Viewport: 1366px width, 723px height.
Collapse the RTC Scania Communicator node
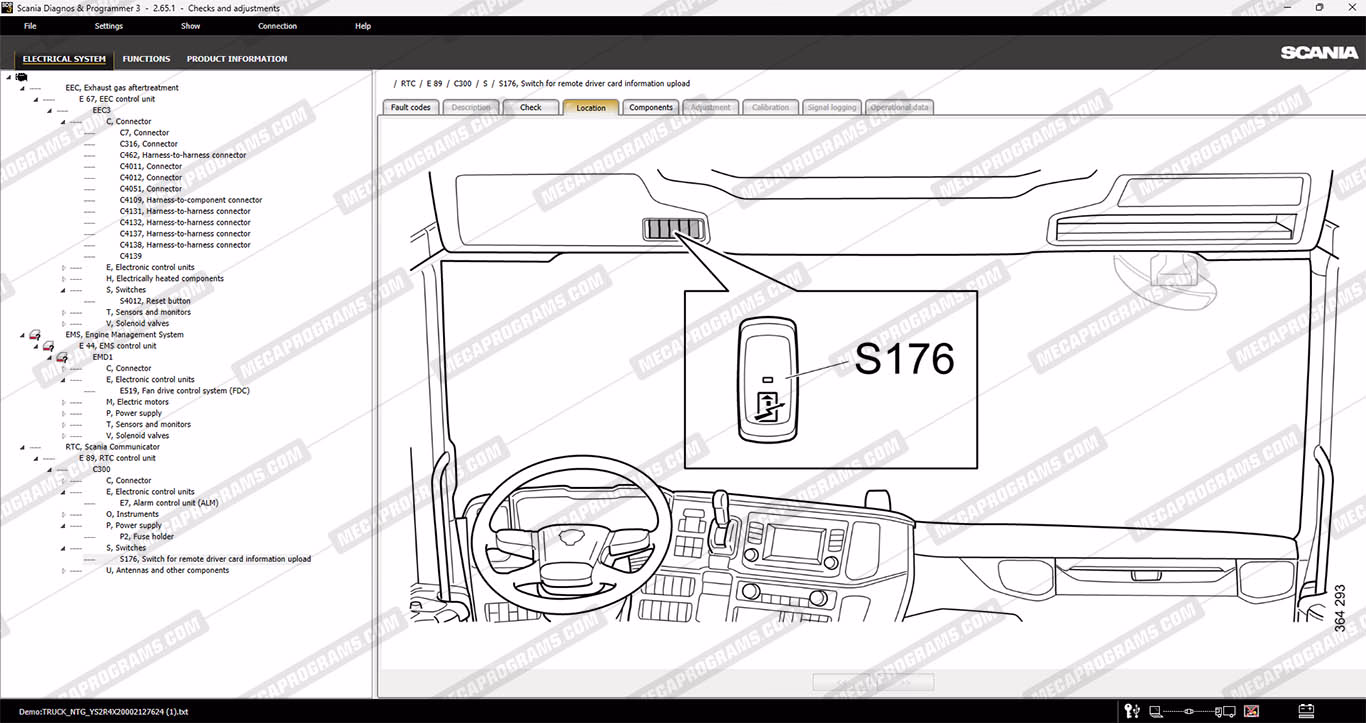pyautogui.click(x=22, y=447)
